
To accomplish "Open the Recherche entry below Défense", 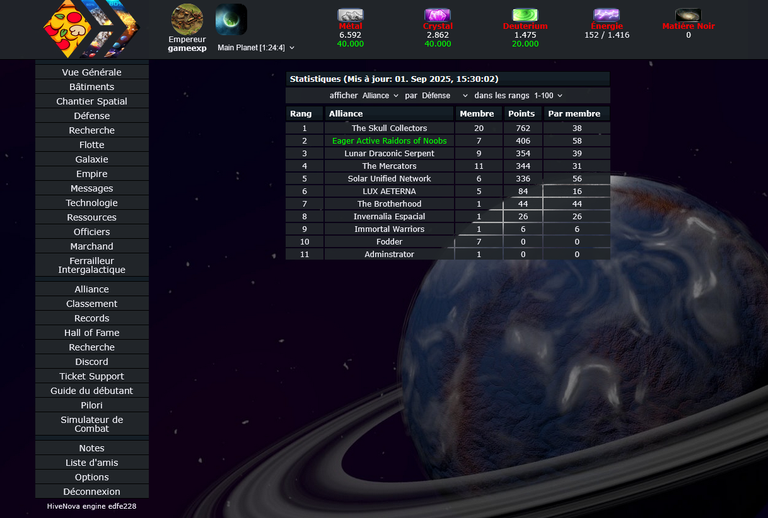I will (92, 130).
